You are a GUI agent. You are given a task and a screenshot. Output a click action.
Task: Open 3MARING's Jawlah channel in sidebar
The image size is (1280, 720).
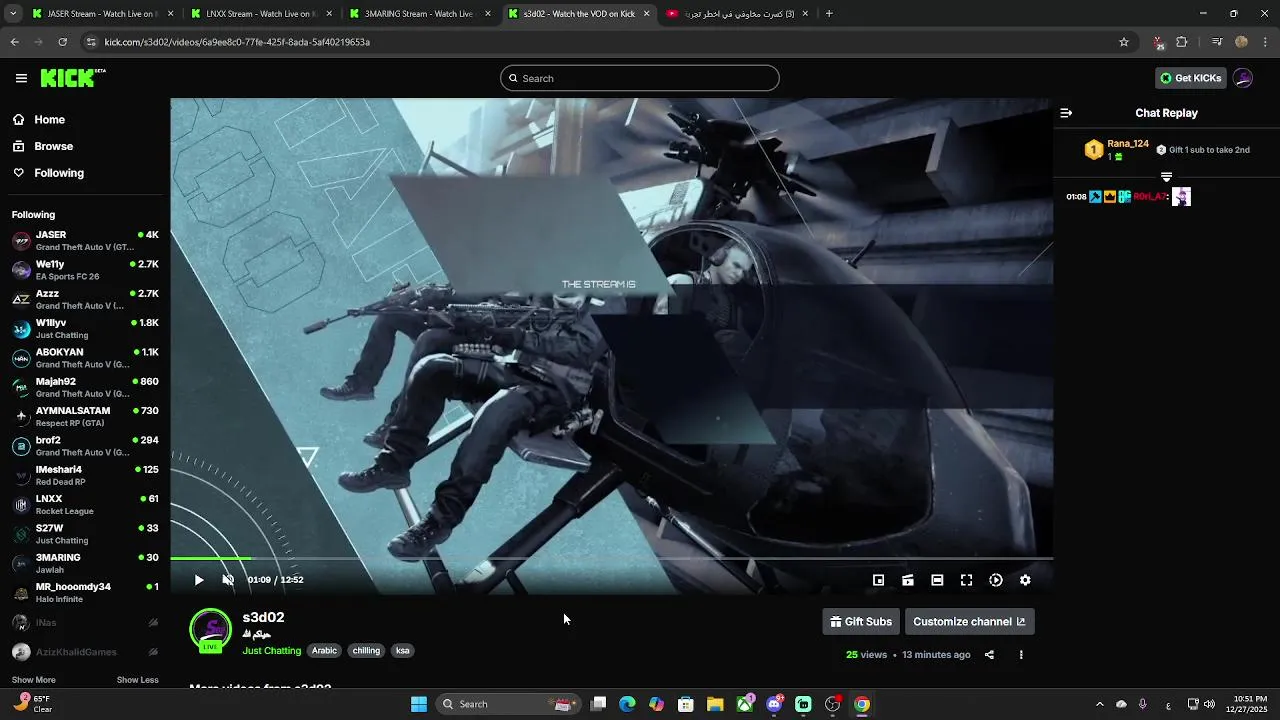(85, 563)
